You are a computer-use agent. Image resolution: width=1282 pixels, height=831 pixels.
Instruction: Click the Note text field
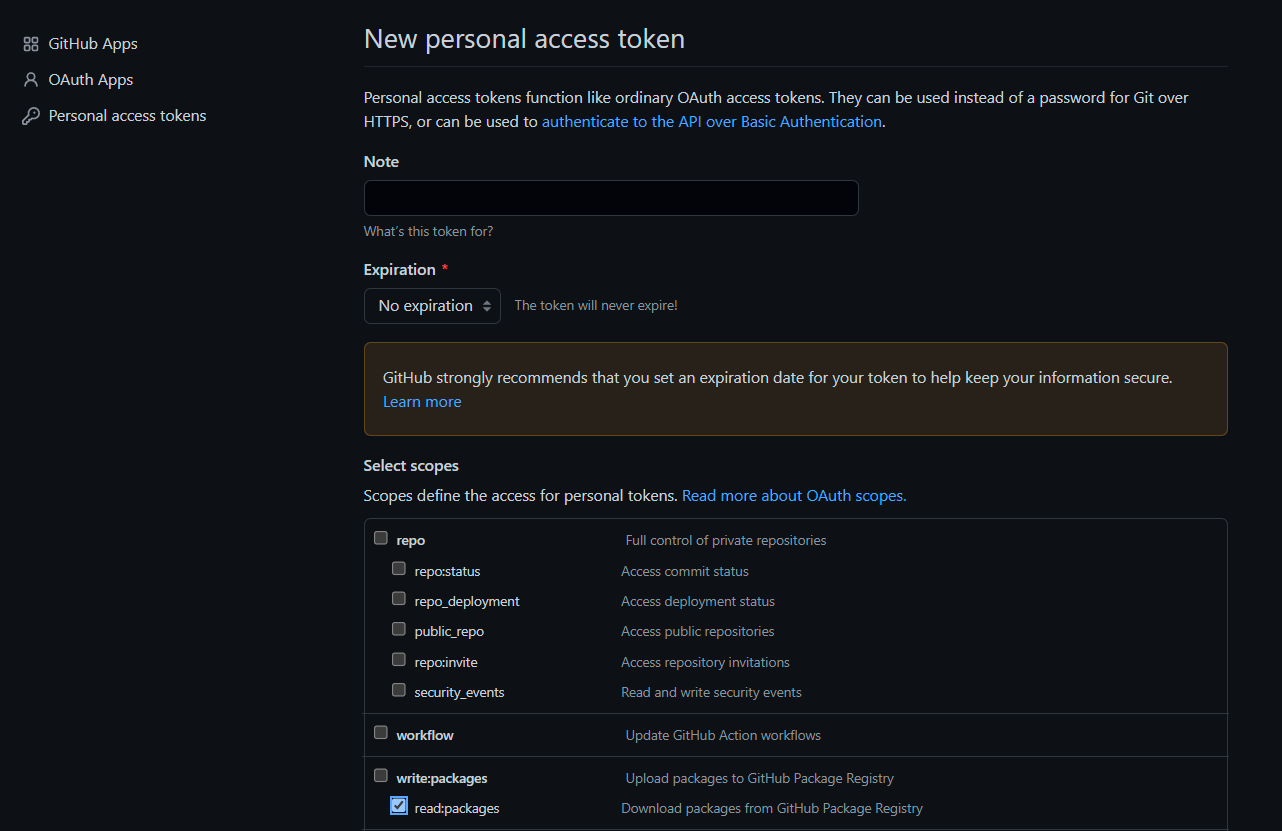(611, 198)
